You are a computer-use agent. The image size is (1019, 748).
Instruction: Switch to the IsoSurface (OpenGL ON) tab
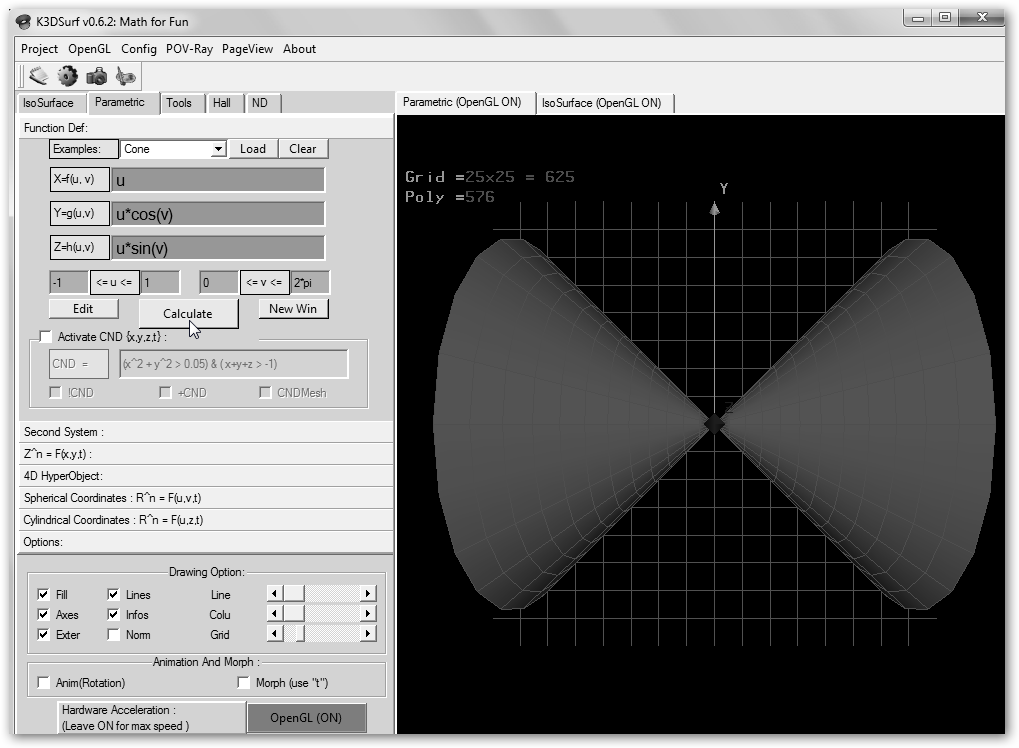coord(602,103)
